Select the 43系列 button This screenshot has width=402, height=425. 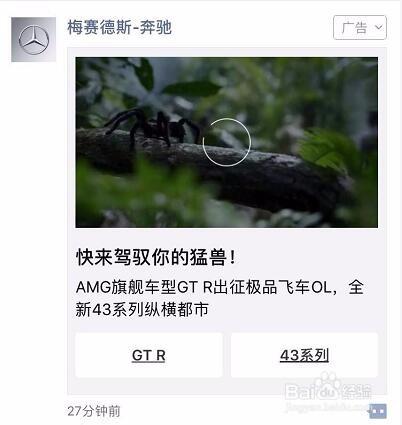pyautogui.click(x=304, y=355)
